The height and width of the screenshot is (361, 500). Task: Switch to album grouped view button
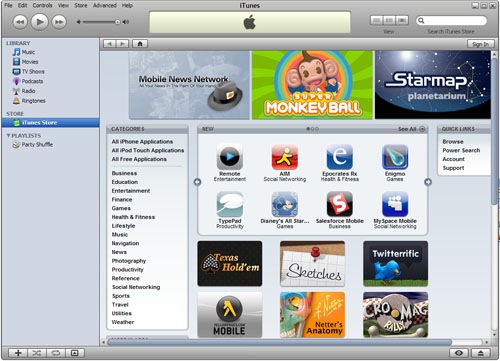click(389, 20)
